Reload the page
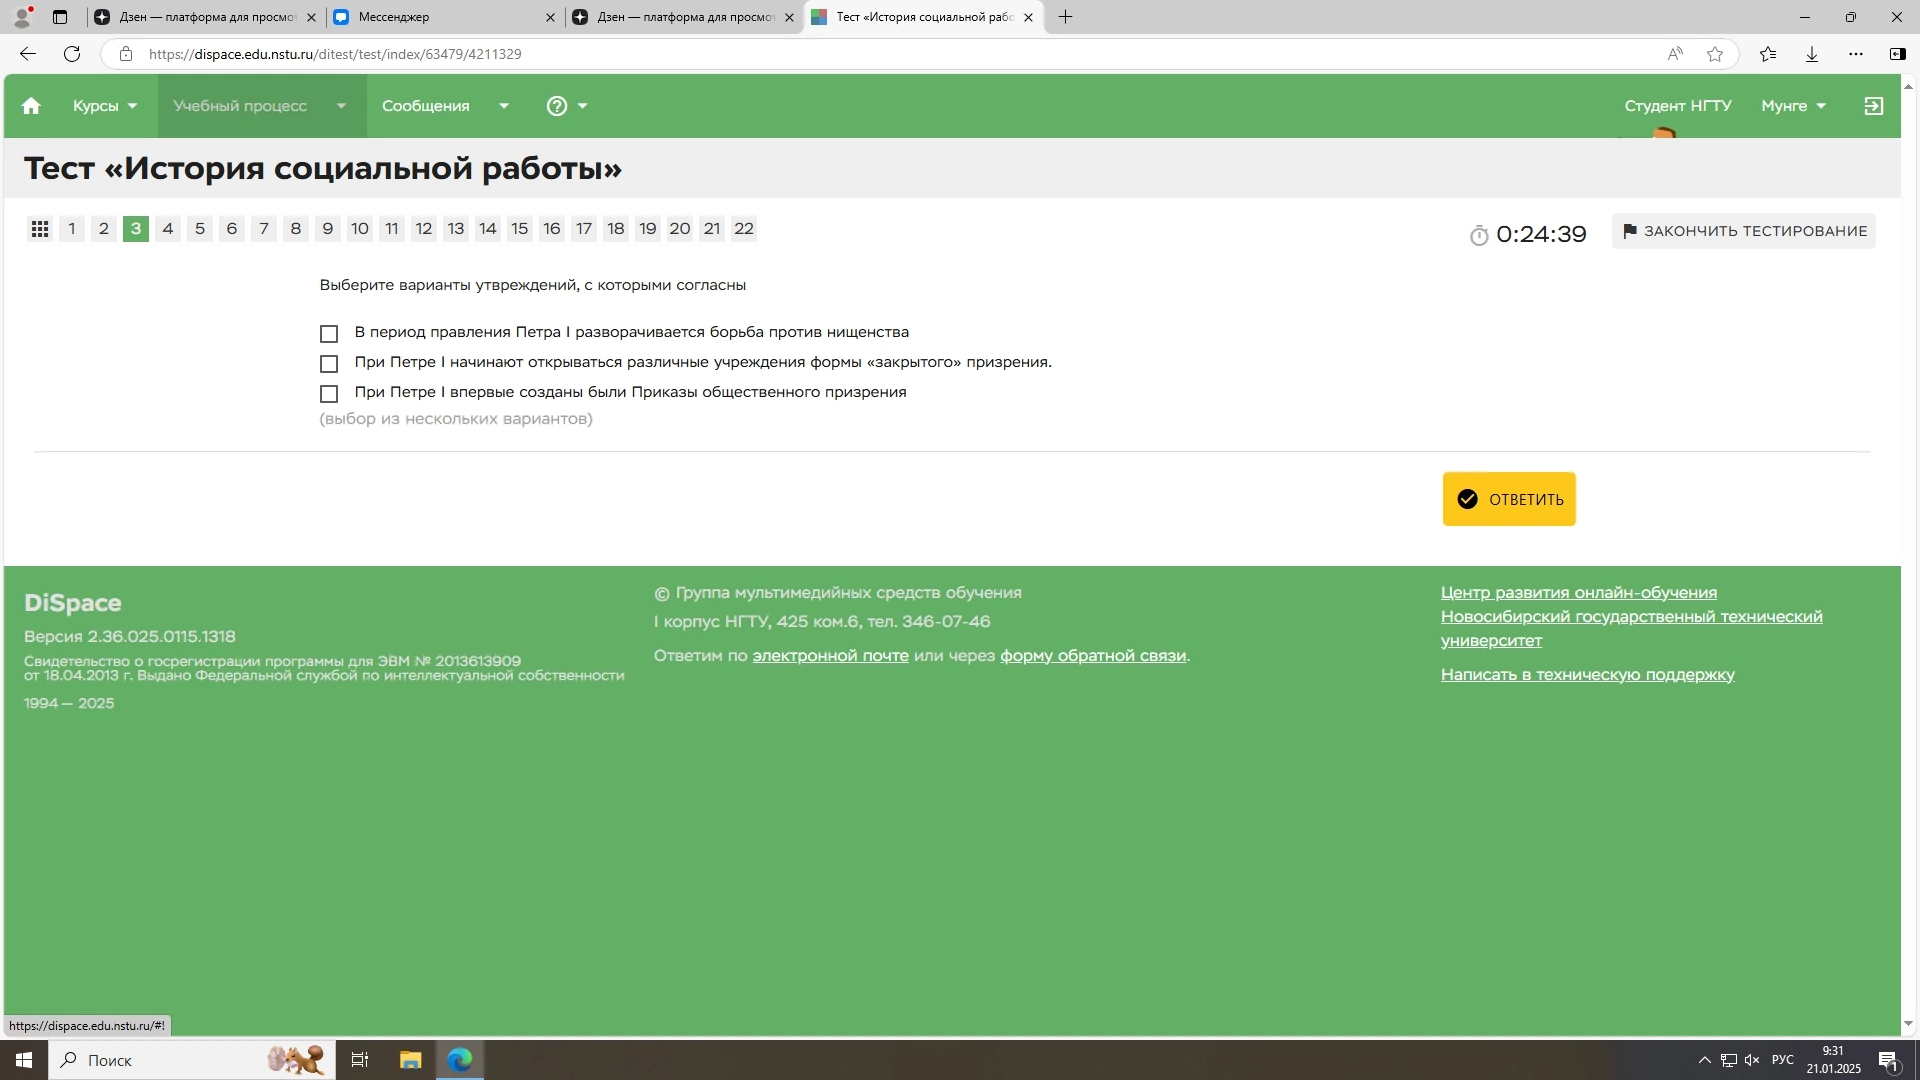 click(72, 54)
